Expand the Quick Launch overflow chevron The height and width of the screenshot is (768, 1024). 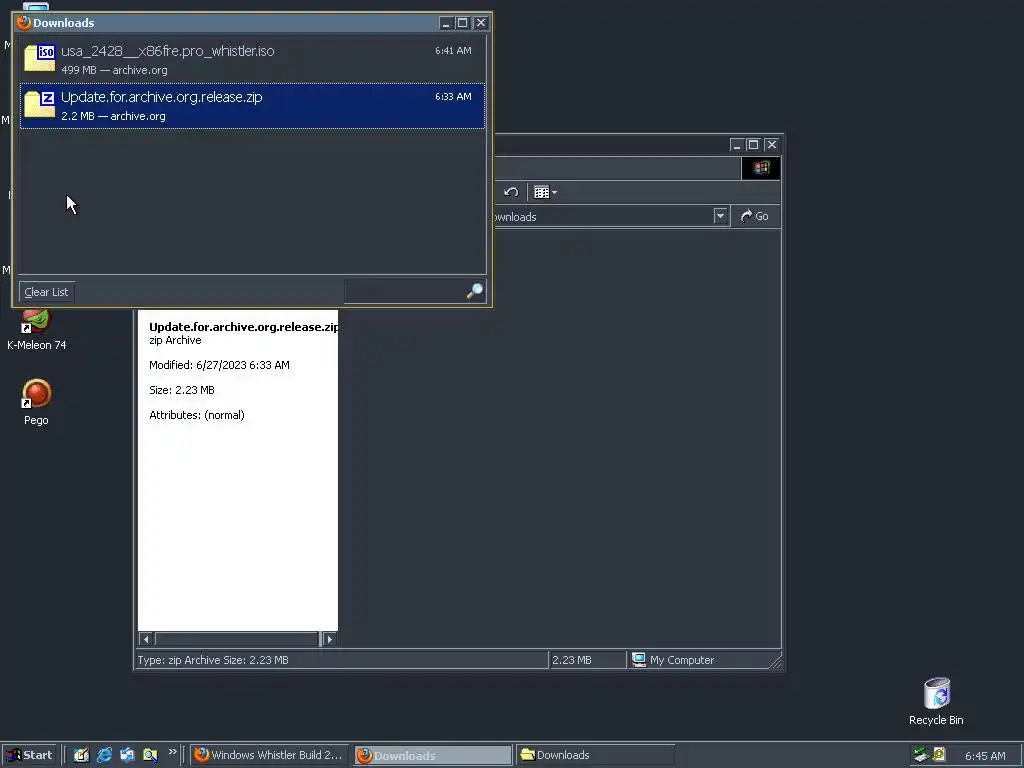[172, 752]
